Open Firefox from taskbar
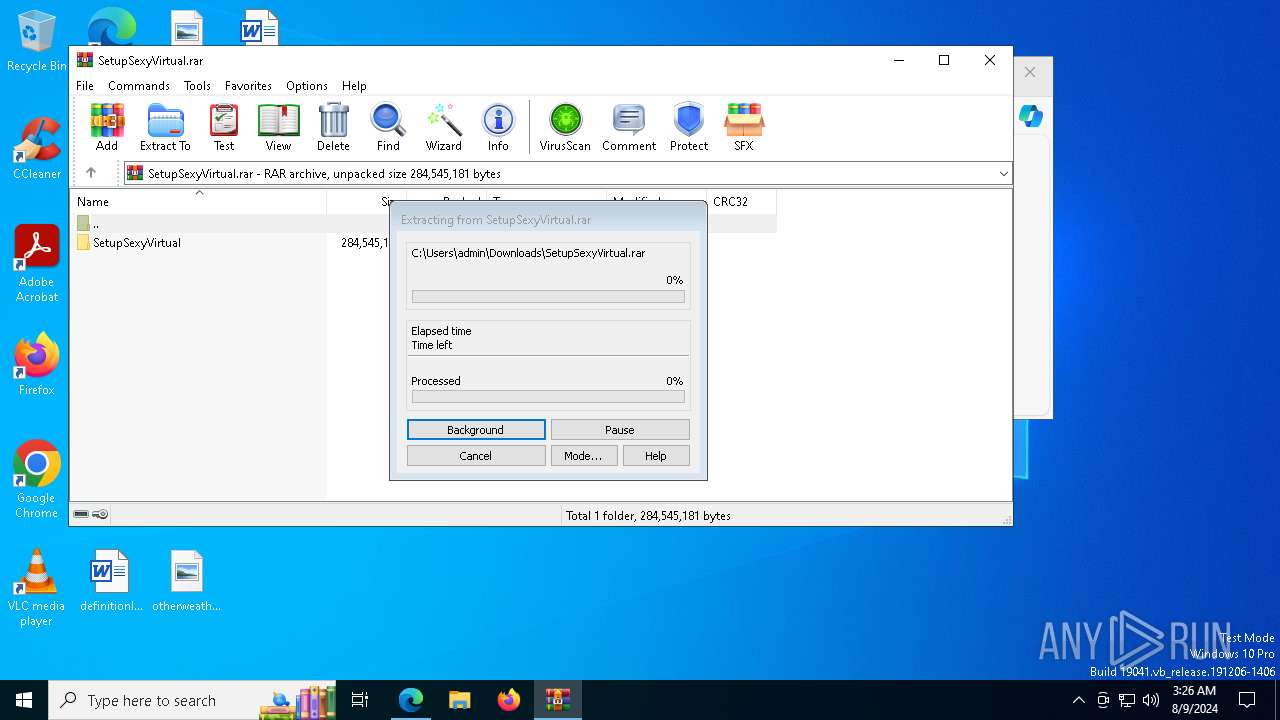The image size is (1280, 720). pos(508,700)
